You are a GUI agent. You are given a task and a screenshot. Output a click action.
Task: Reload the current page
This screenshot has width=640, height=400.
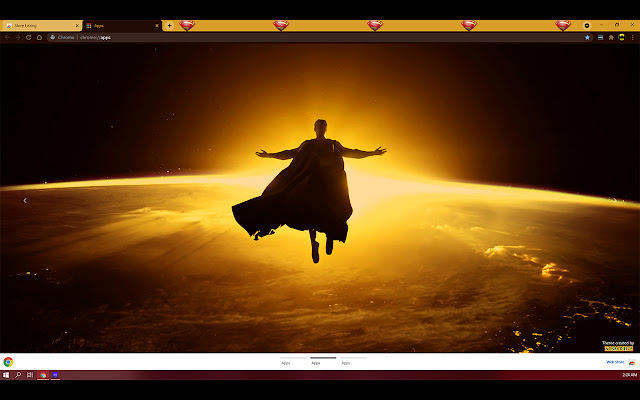tap(28, 37)
